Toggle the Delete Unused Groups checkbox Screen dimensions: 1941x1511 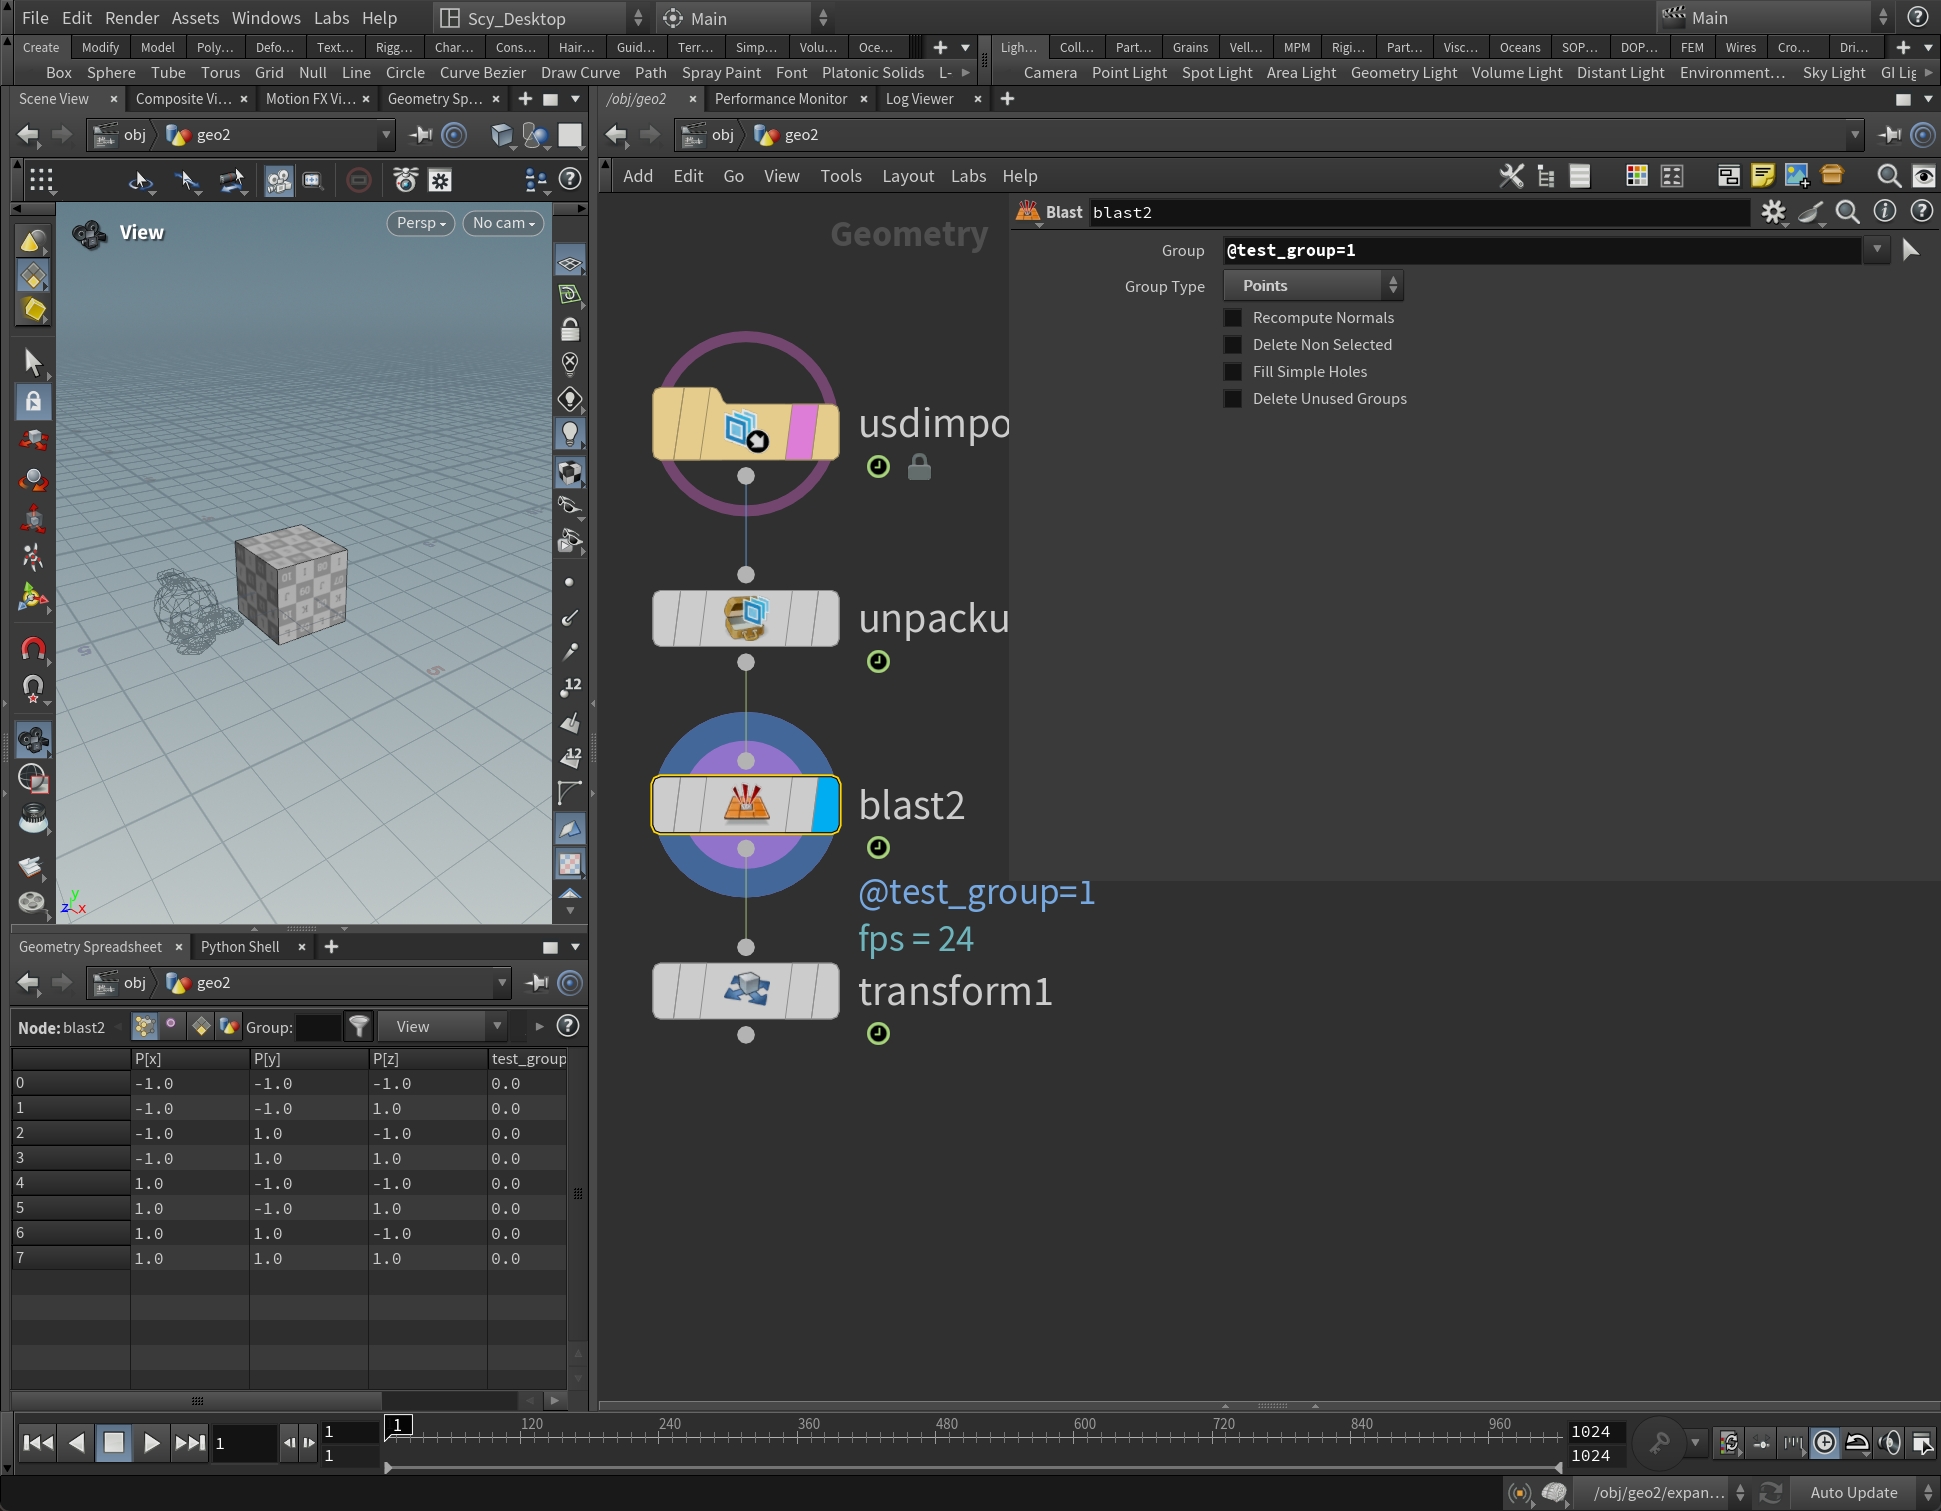coord(1233,399)
